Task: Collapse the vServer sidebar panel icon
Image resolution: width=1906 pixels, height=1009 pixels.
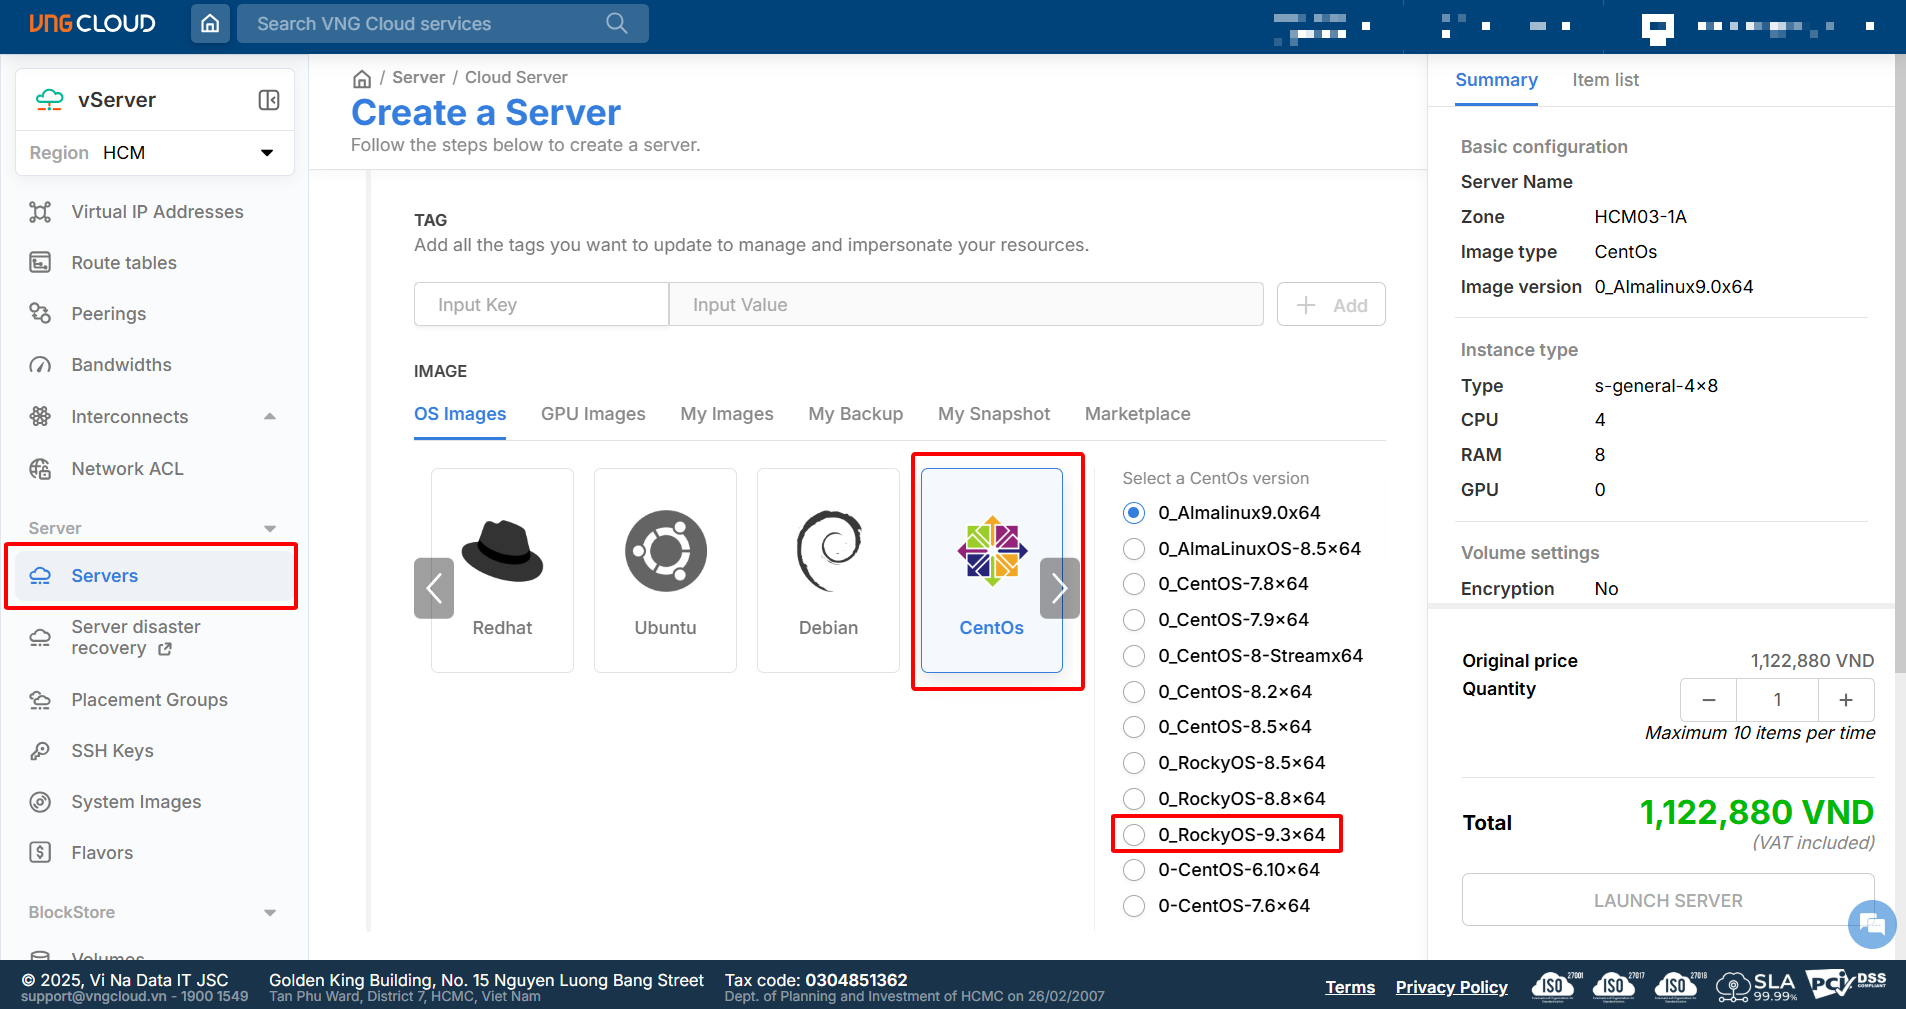Action: [x=269, y=100]
